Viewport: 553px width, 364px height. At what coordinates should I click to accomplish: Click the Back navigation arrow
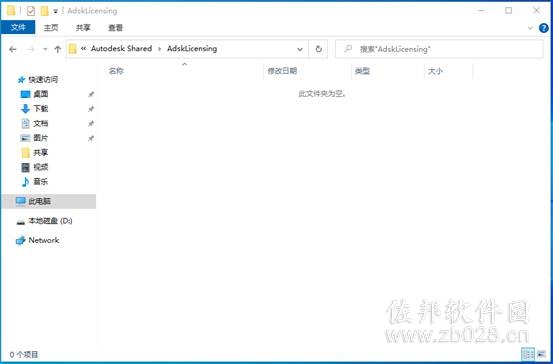point(13,49)
